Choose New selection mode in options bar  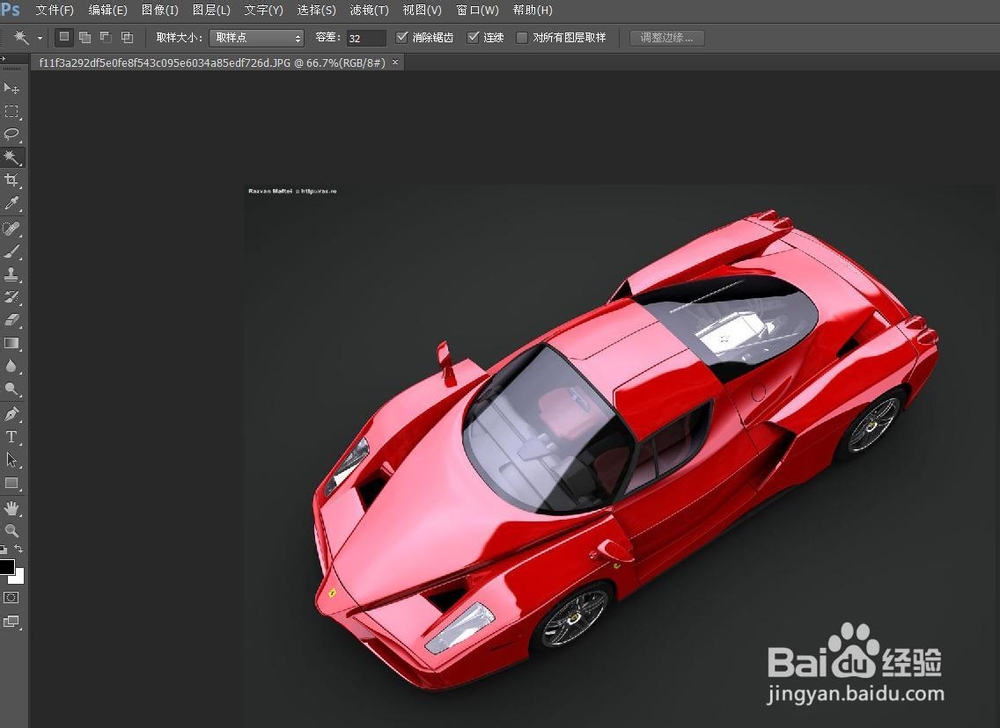(64, 37)
